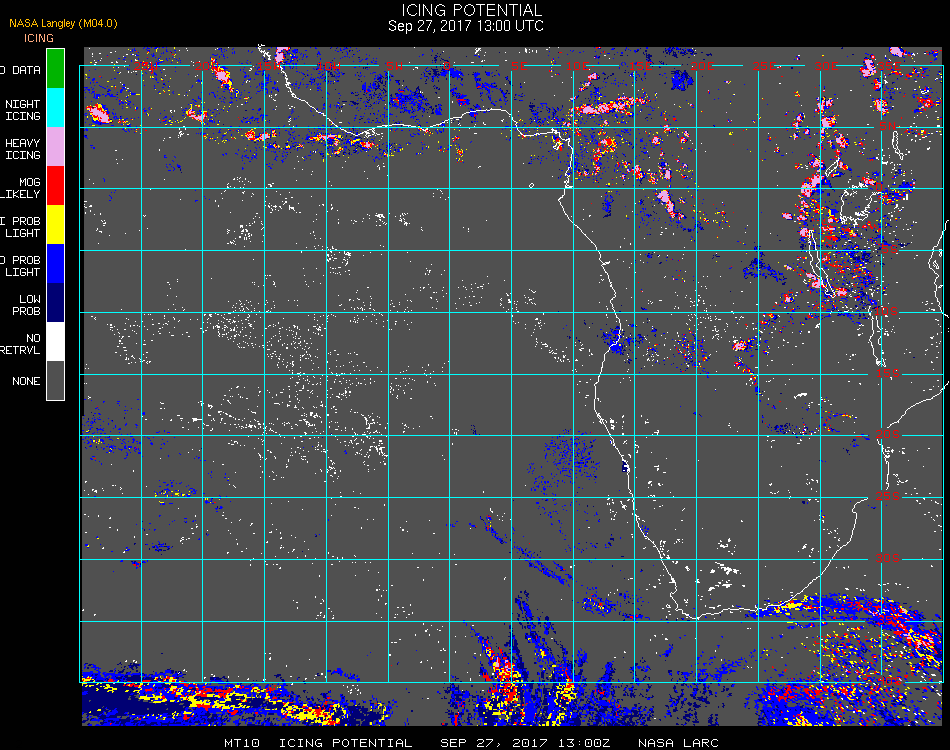
Task: Click the 'NIGHT ICING' legend label
Action: 22,110
